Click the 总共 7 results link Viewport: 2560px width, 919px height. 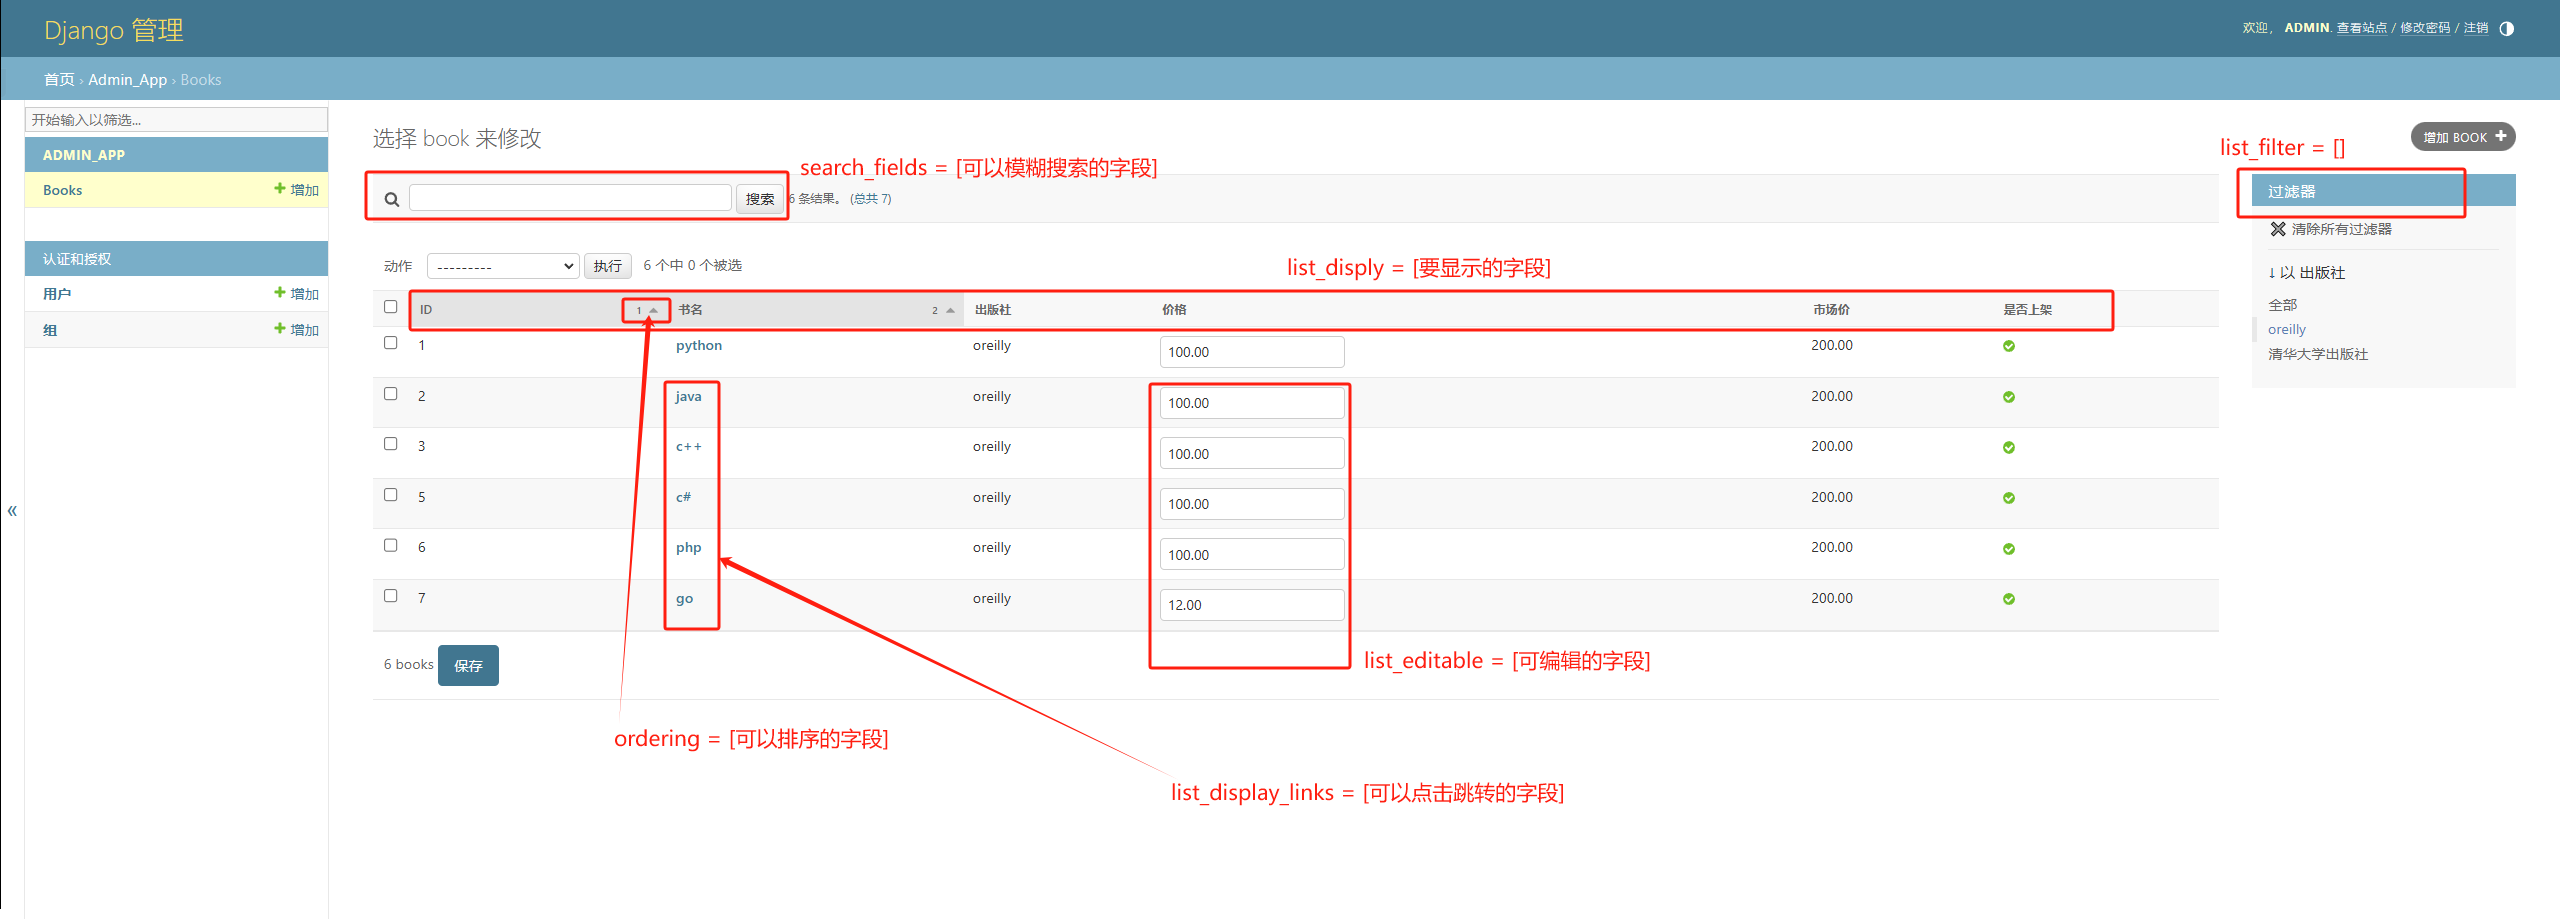(x=870, y=199)
